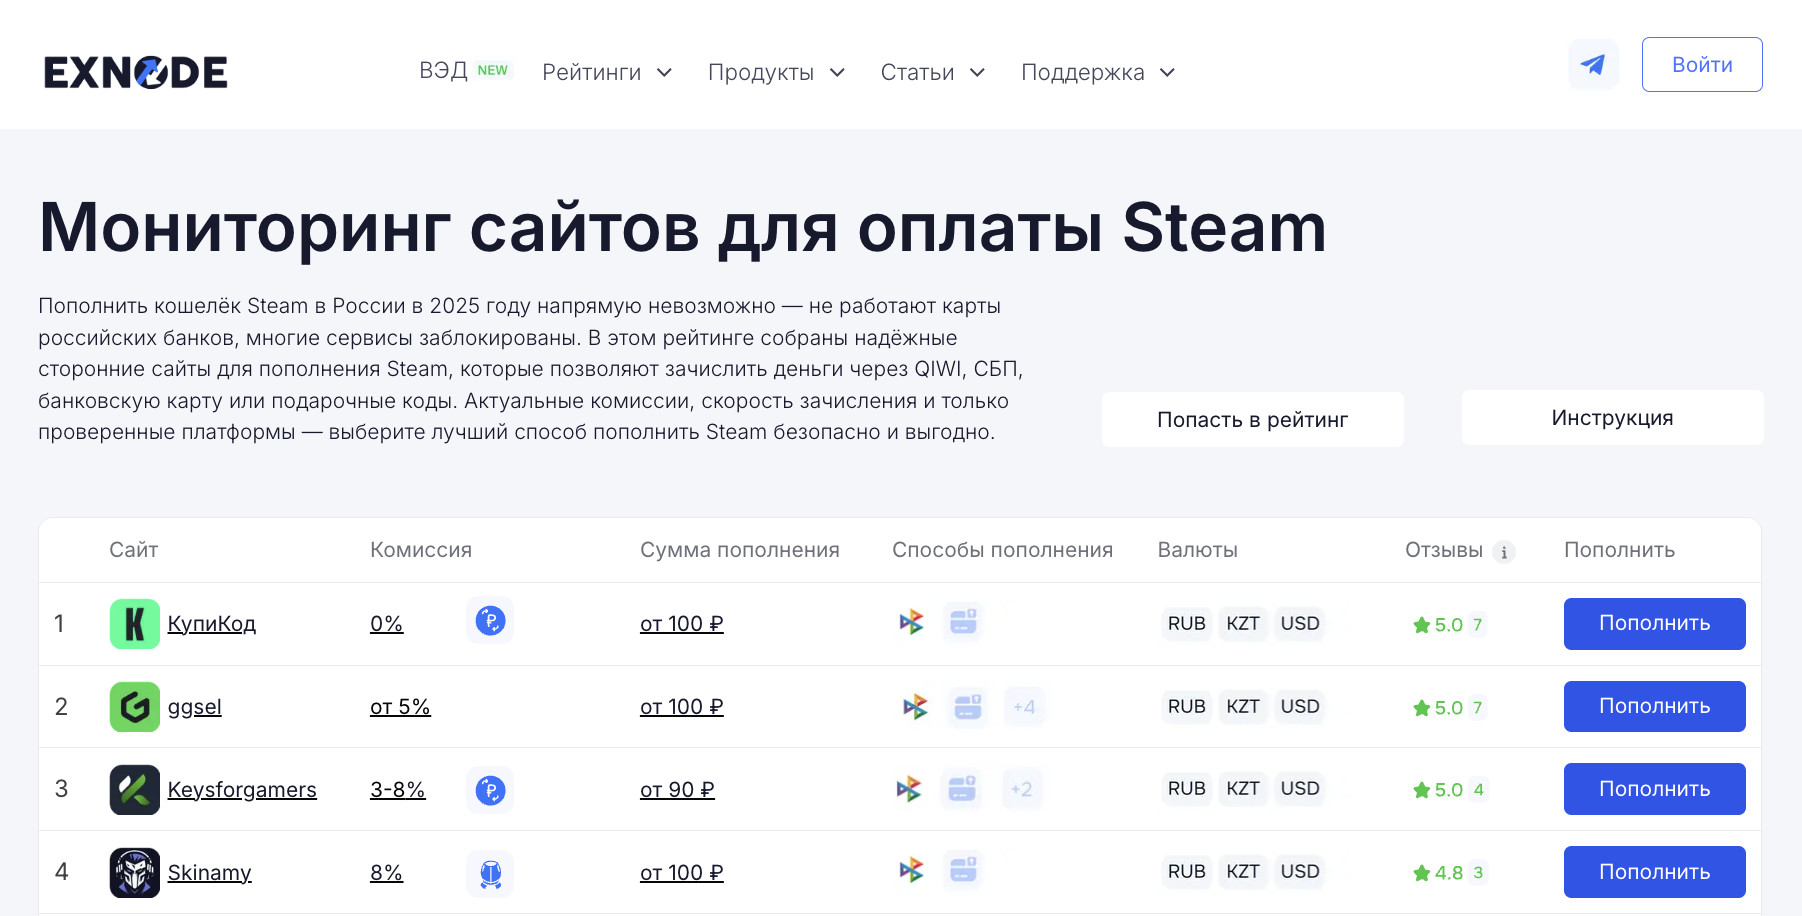This screenshot has width=1802, height=916.
Task: Open the Skinamy site link
Action: (x=210, y=873)
